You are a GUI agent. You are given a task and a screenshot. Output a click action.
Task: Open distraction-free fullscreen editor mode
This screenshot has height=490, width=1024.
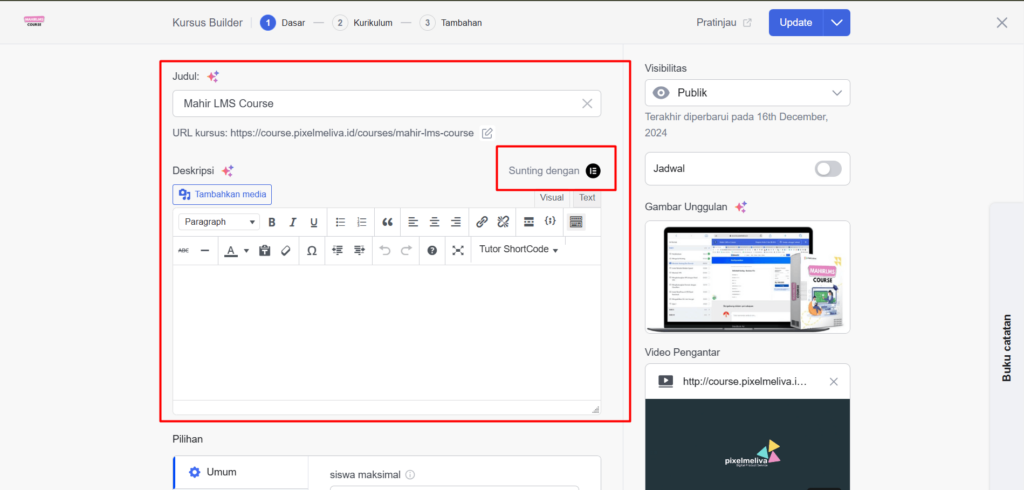[458, 250]
